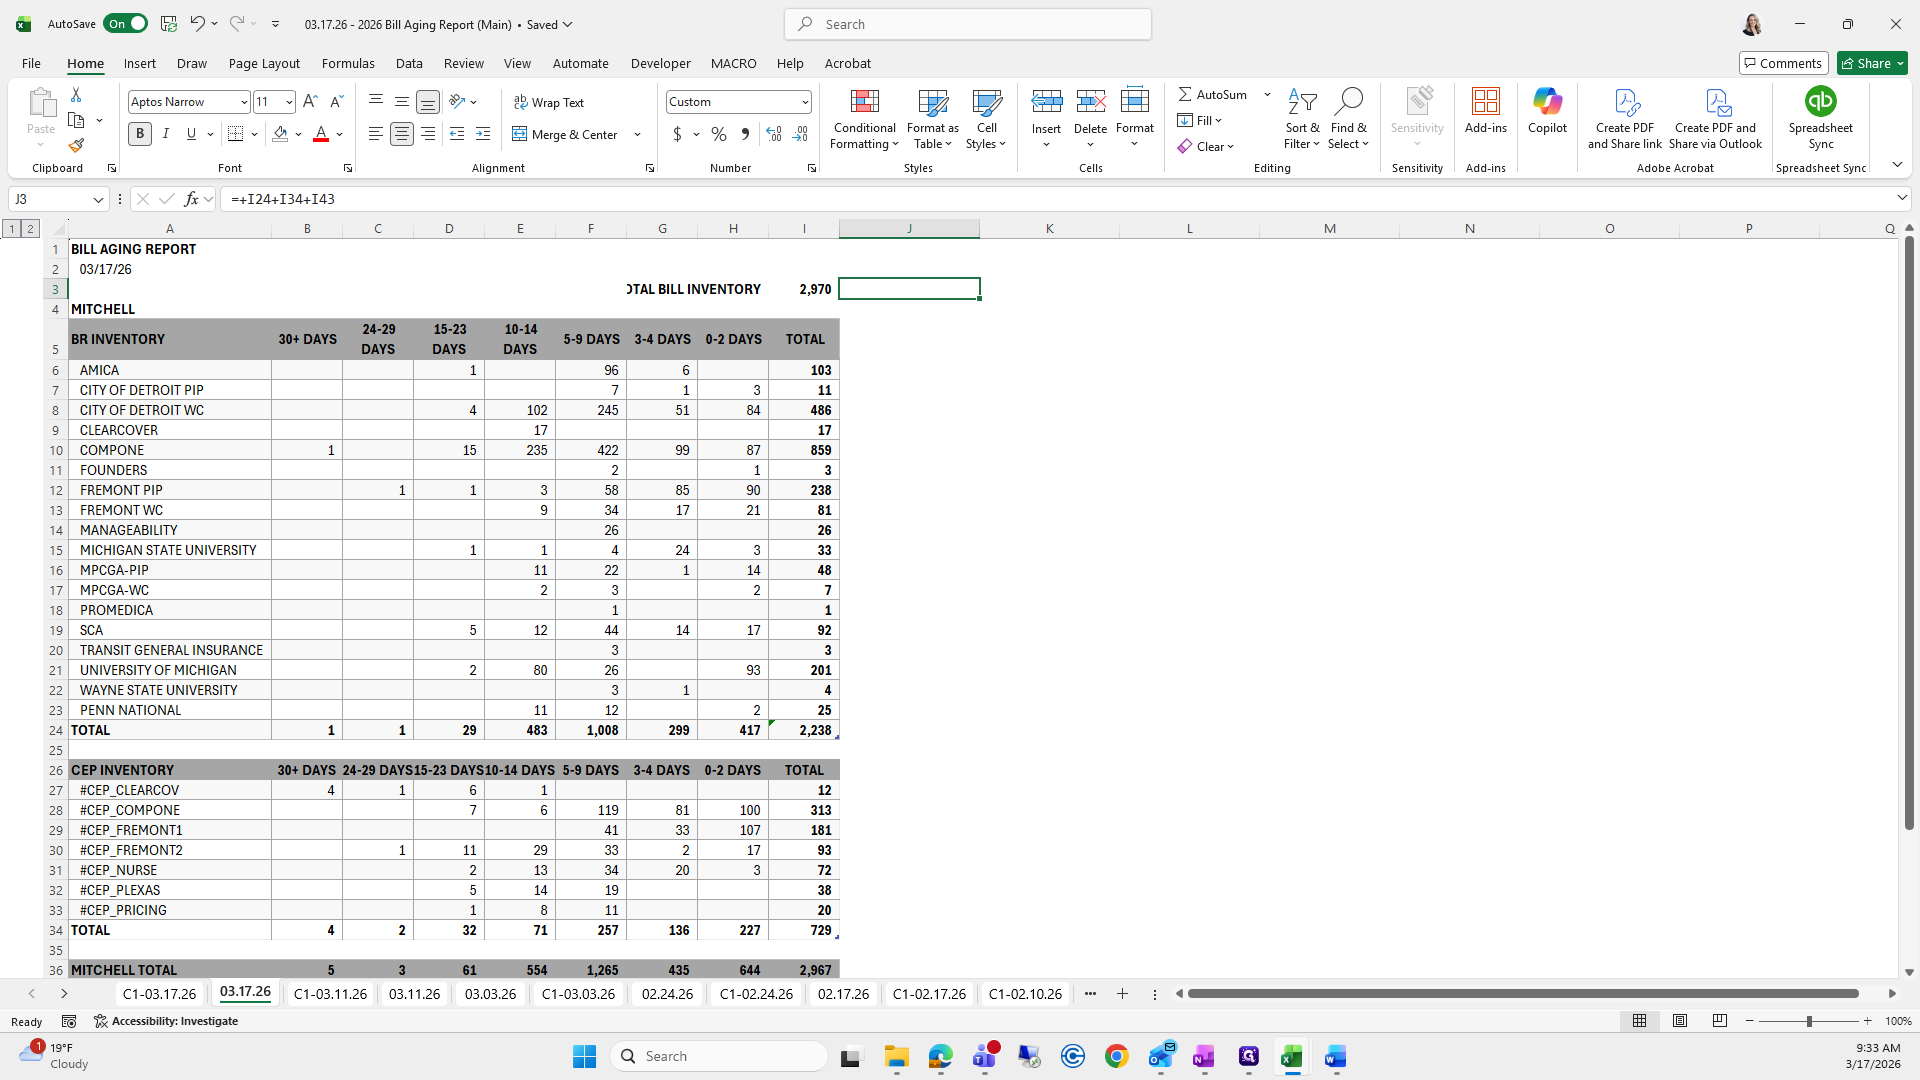
Task: Toggle Bold formatting button
Action: tap(140, 134)
